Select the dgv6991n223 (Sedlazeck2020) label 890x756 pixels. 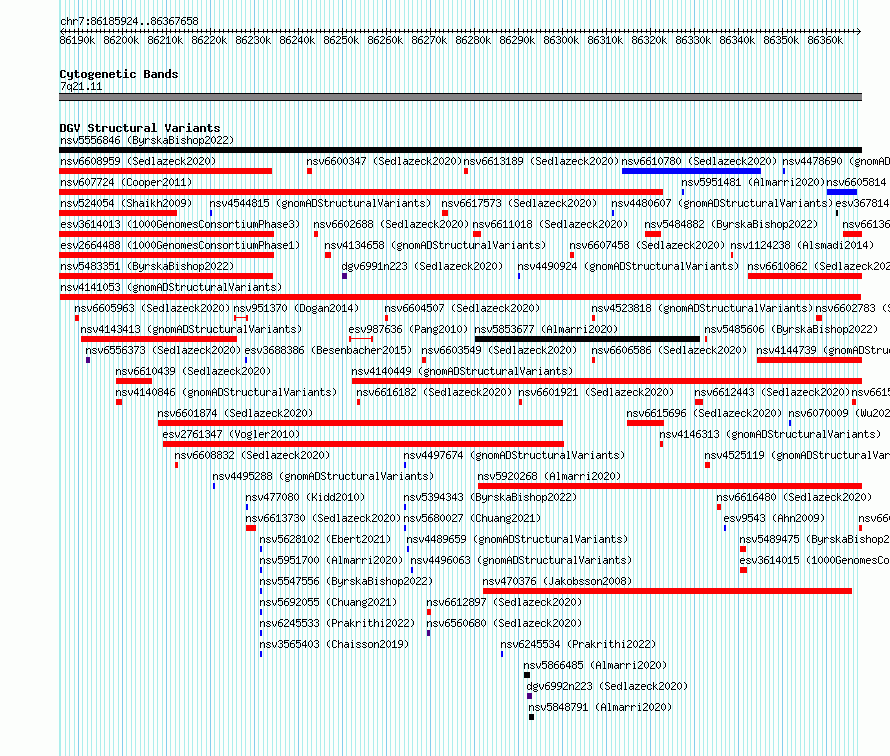pos(422,266)
